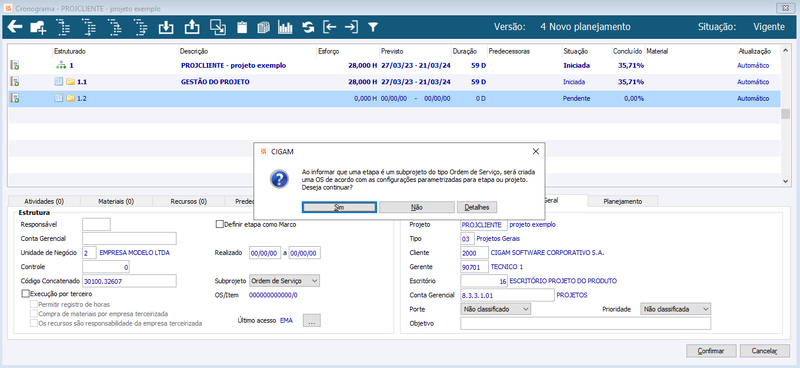This screenshot has width=800, height=368.
Task: Switch to the Planejamento tab
Action: (622, 202)
